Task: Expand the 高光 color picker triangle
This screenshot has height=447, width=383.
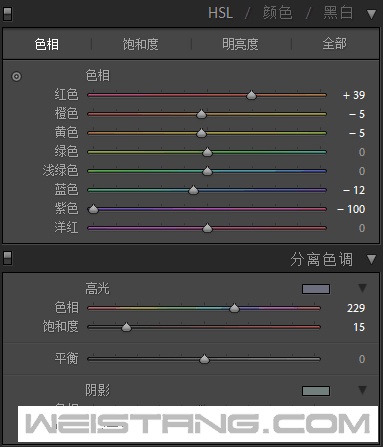Action: pos(362,288)
